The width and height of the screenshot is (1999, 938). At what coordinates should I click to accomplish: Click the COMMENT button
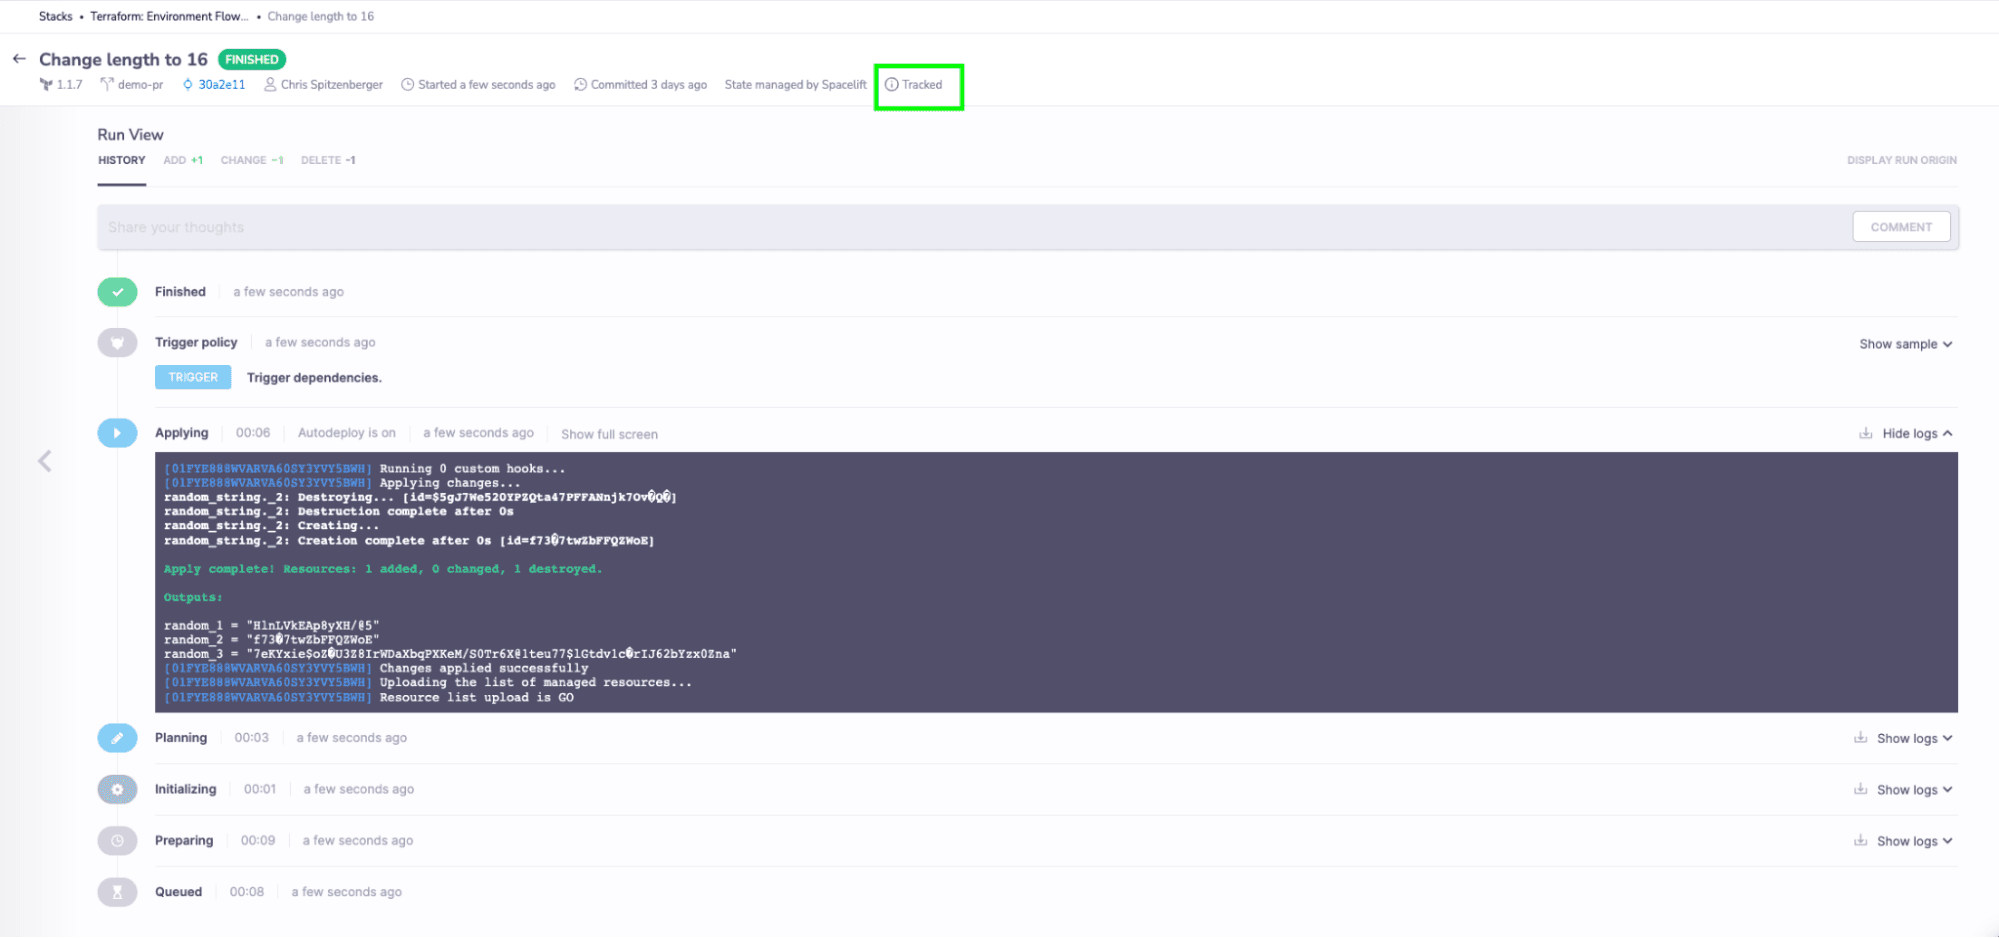pyautogui.click(x=1901, y=228)
